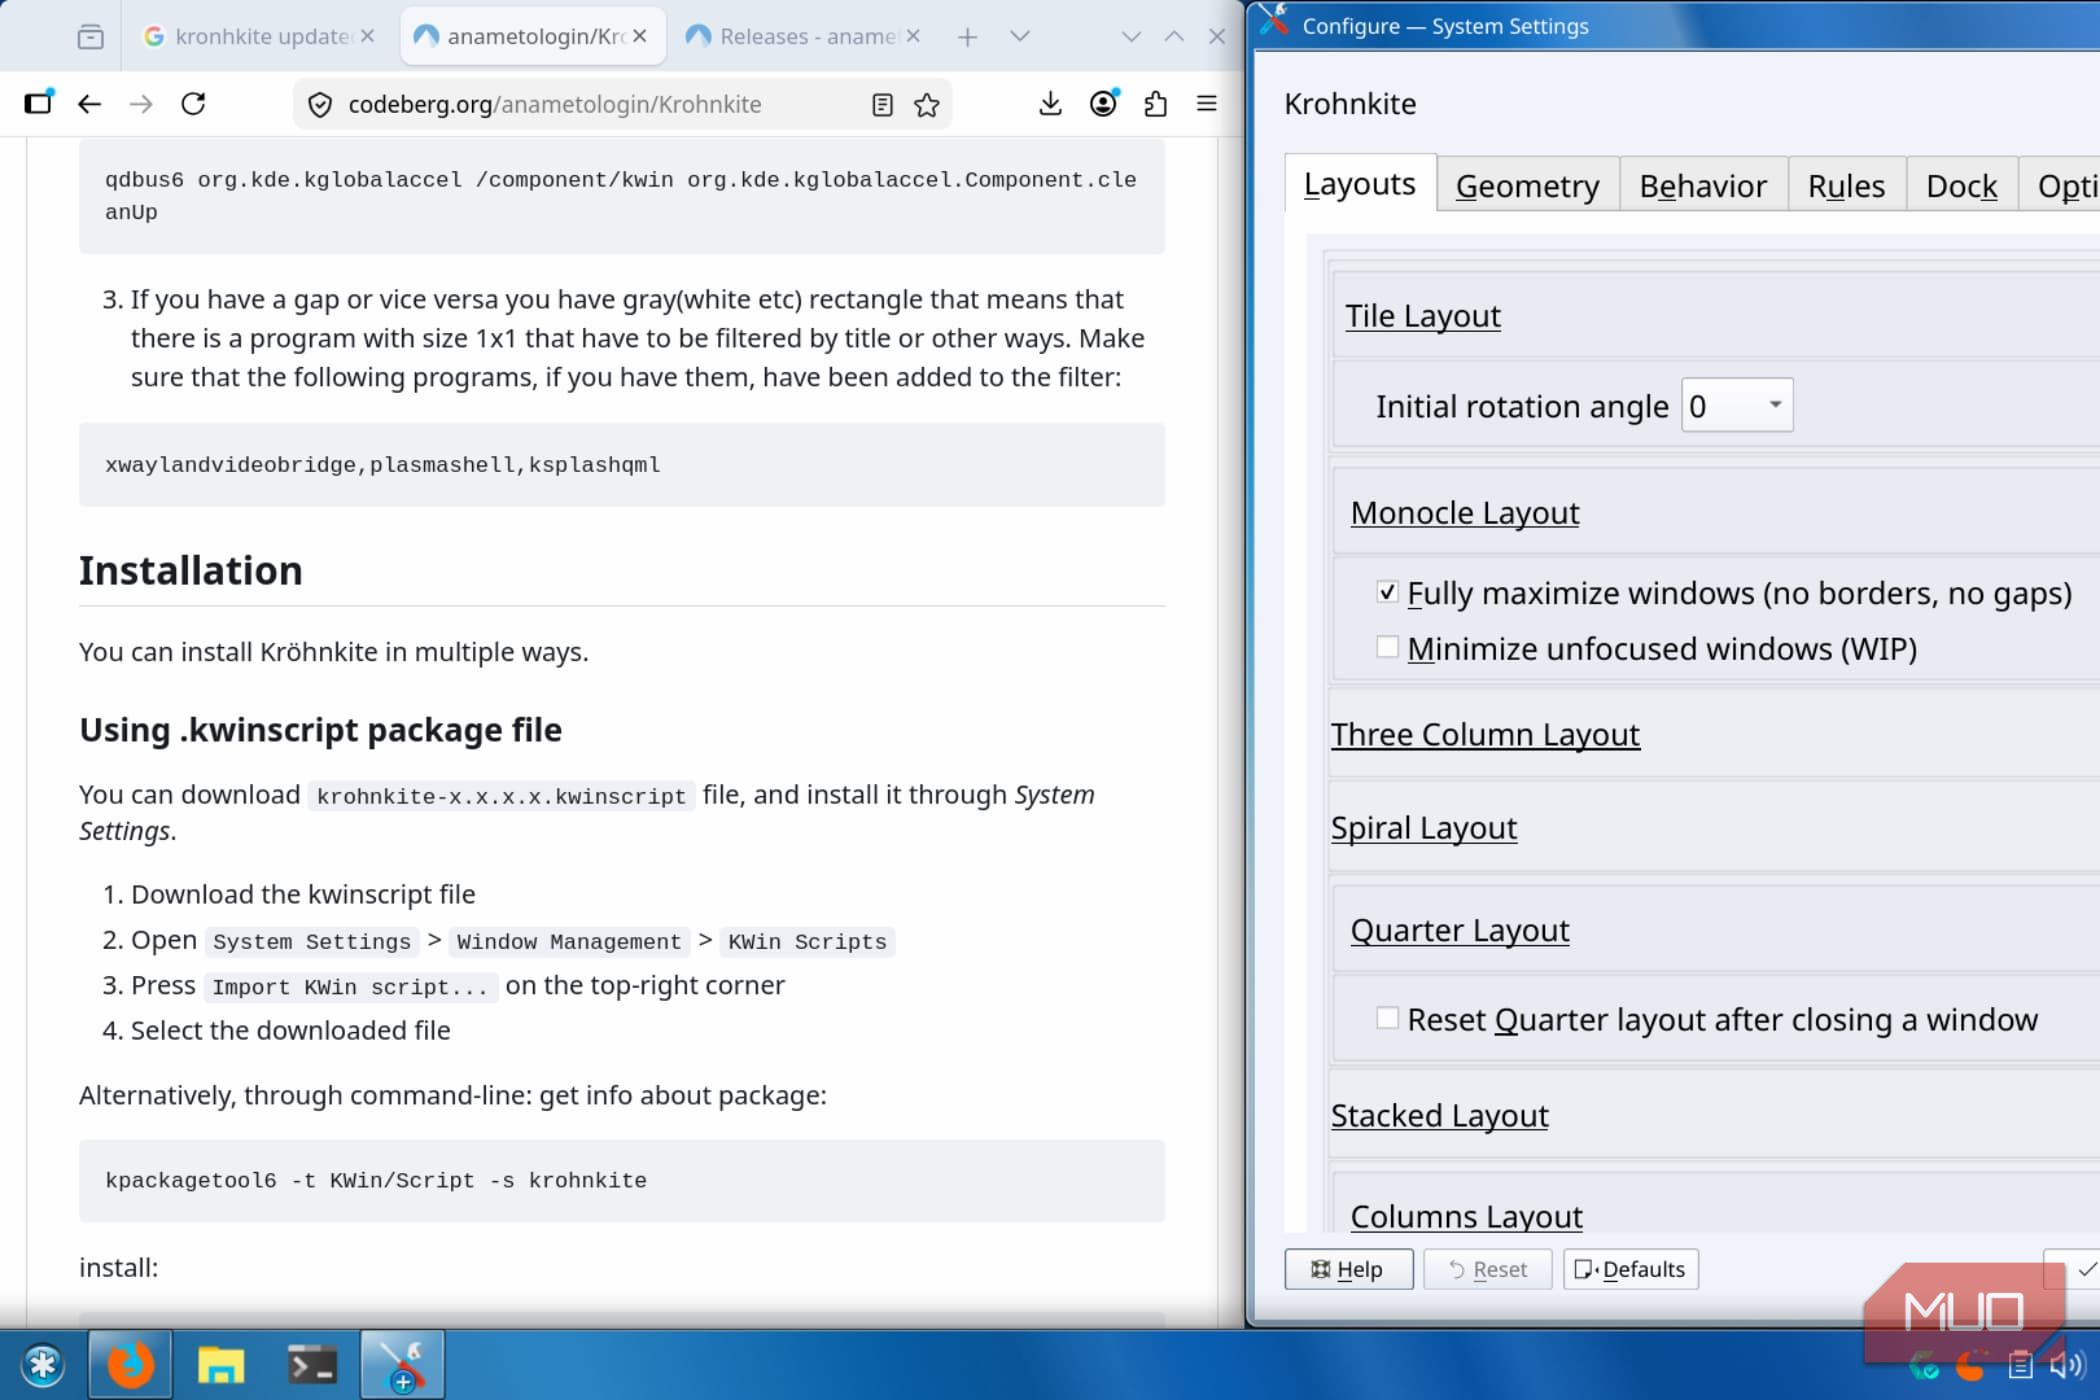Click the Reset button in settings dialog
This screenshot has height=1400, width=2100.
click(1488, 1269)
